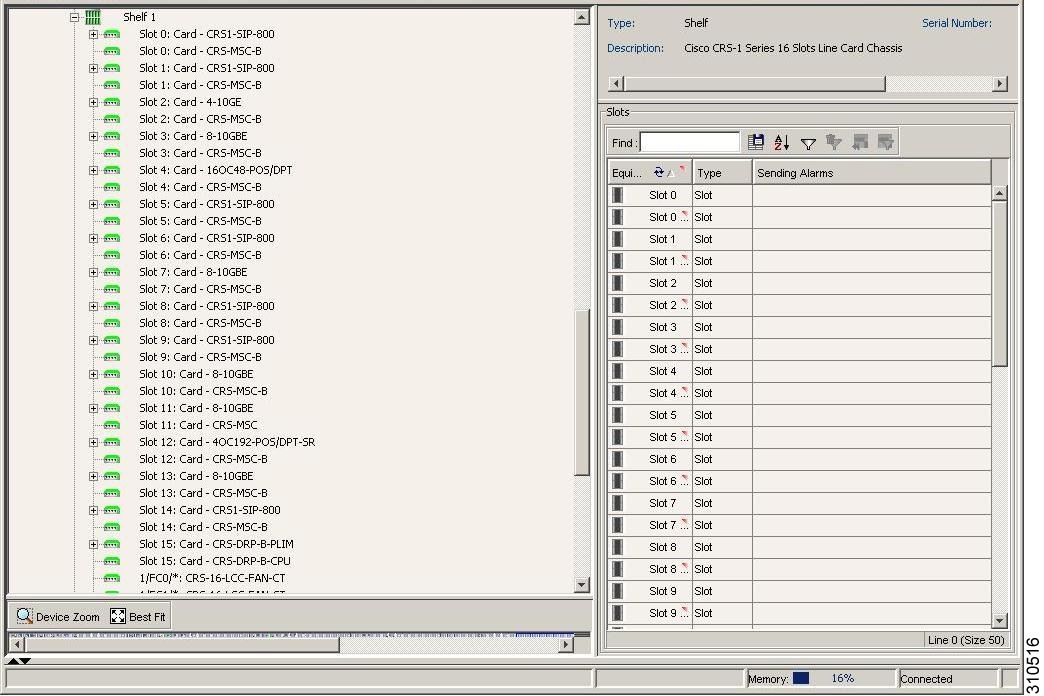Select Slot 5 row in Slots table

coord(662,415)
